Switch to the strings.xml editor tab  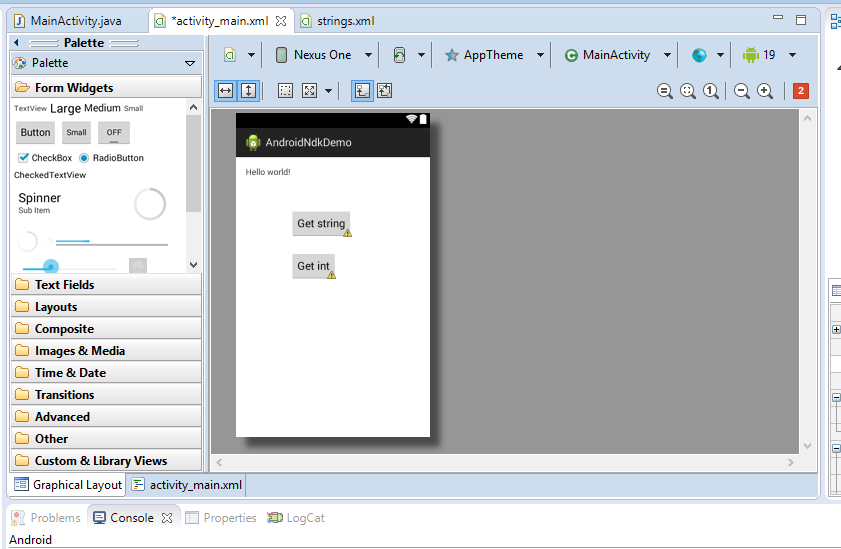click(341, 20)
